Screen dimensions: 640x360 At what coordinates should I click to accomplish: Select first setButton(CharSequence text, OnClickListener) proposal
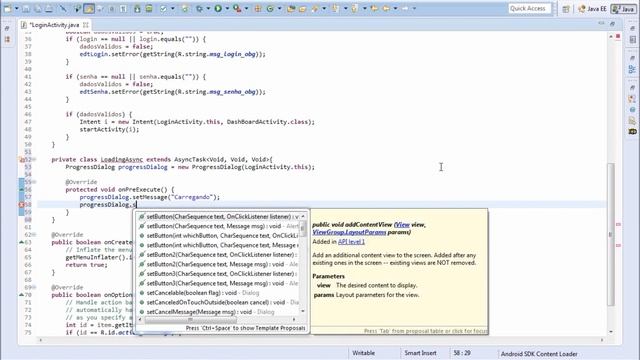tap(219, 216)
